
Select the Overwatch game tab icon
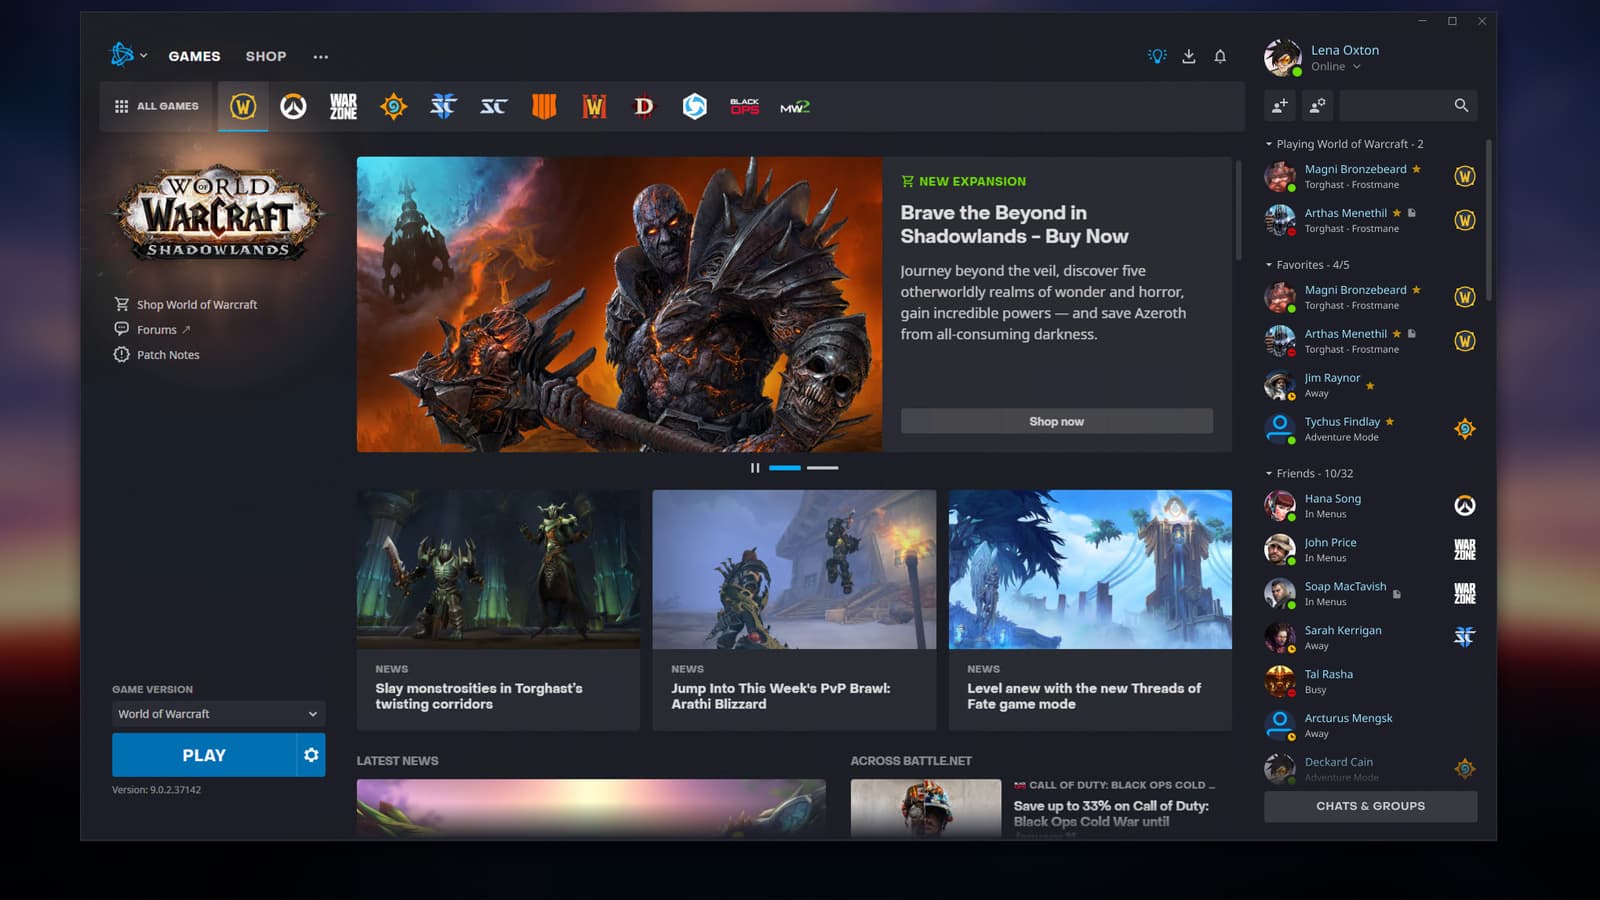point(293,106)
